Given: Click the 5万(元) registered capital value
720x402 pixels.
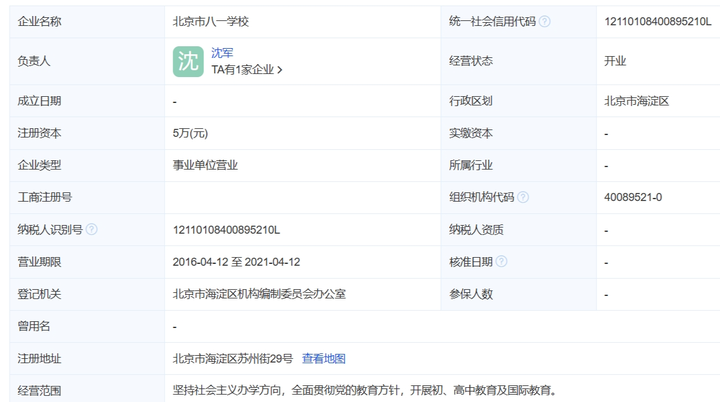Looking at the screenshot, I should (x=190, y=133).
